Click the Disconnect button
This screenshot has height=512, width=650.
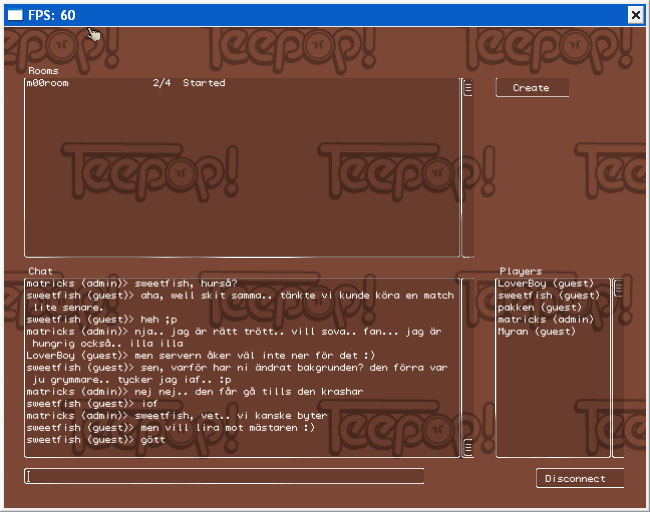[x=580, y=478]
